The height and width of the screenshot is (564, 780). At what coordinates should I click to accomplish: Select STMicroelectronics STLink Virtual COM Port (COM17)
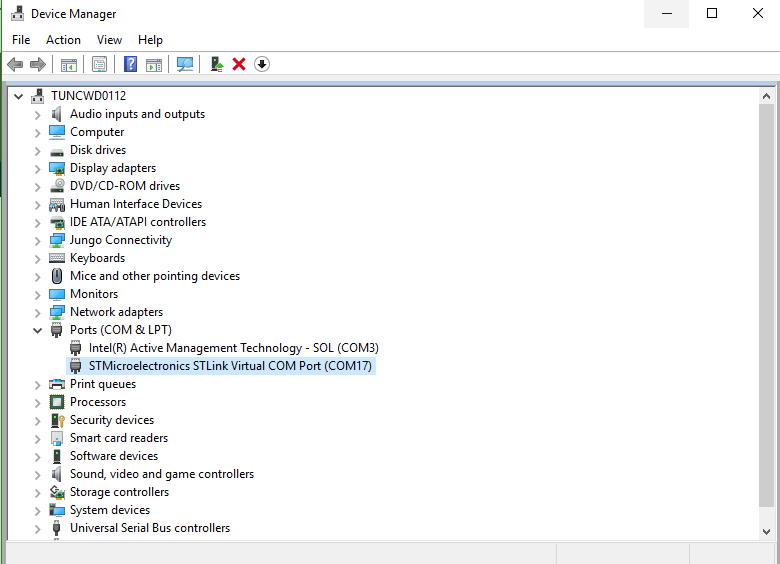coord(230,366)
